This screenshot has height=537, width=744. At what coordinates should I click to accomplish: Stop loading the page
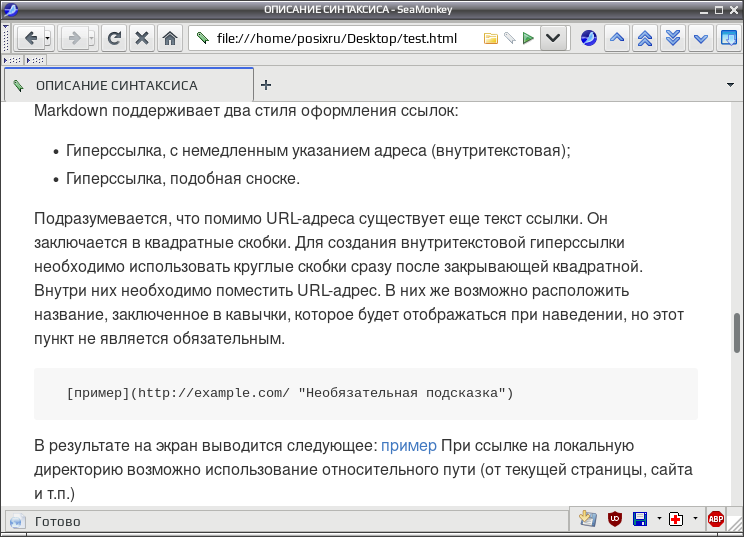click(x=141, y=38)
